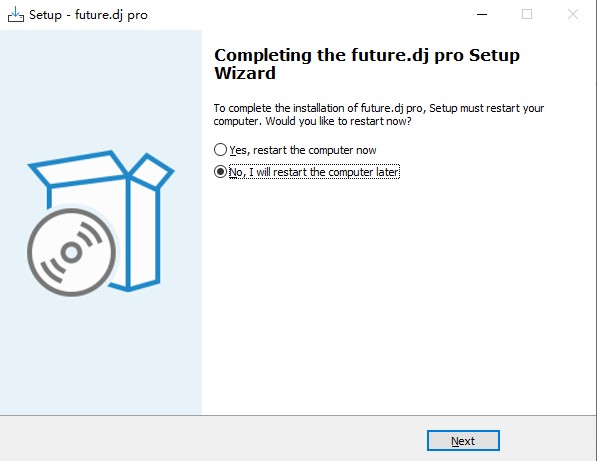Click the center hole of the disc graphic

[72, 252]
